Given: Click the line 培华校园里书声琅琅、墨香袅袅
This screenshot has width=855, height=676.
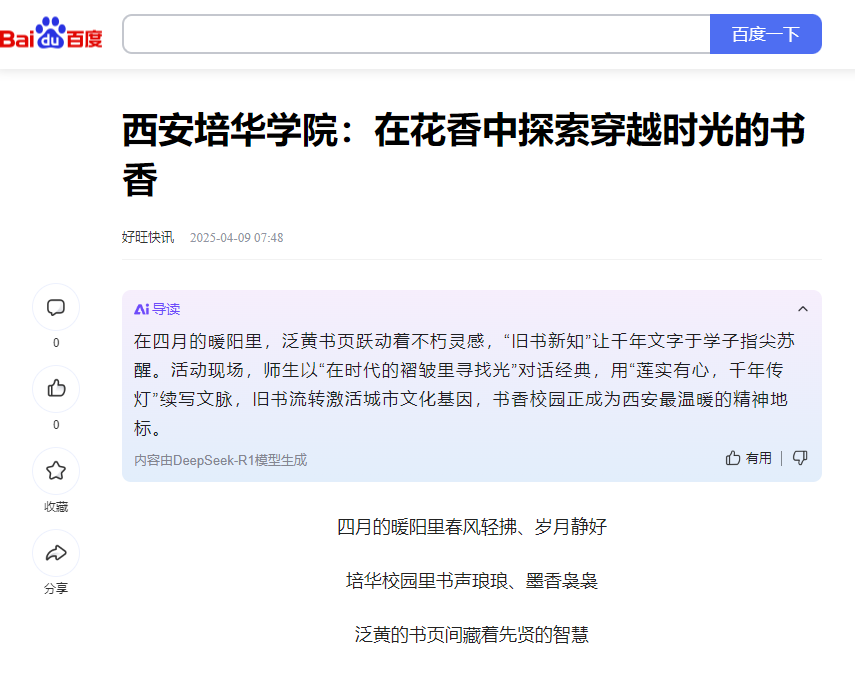Looking at the screenshot, I should (x=472, y=581).
